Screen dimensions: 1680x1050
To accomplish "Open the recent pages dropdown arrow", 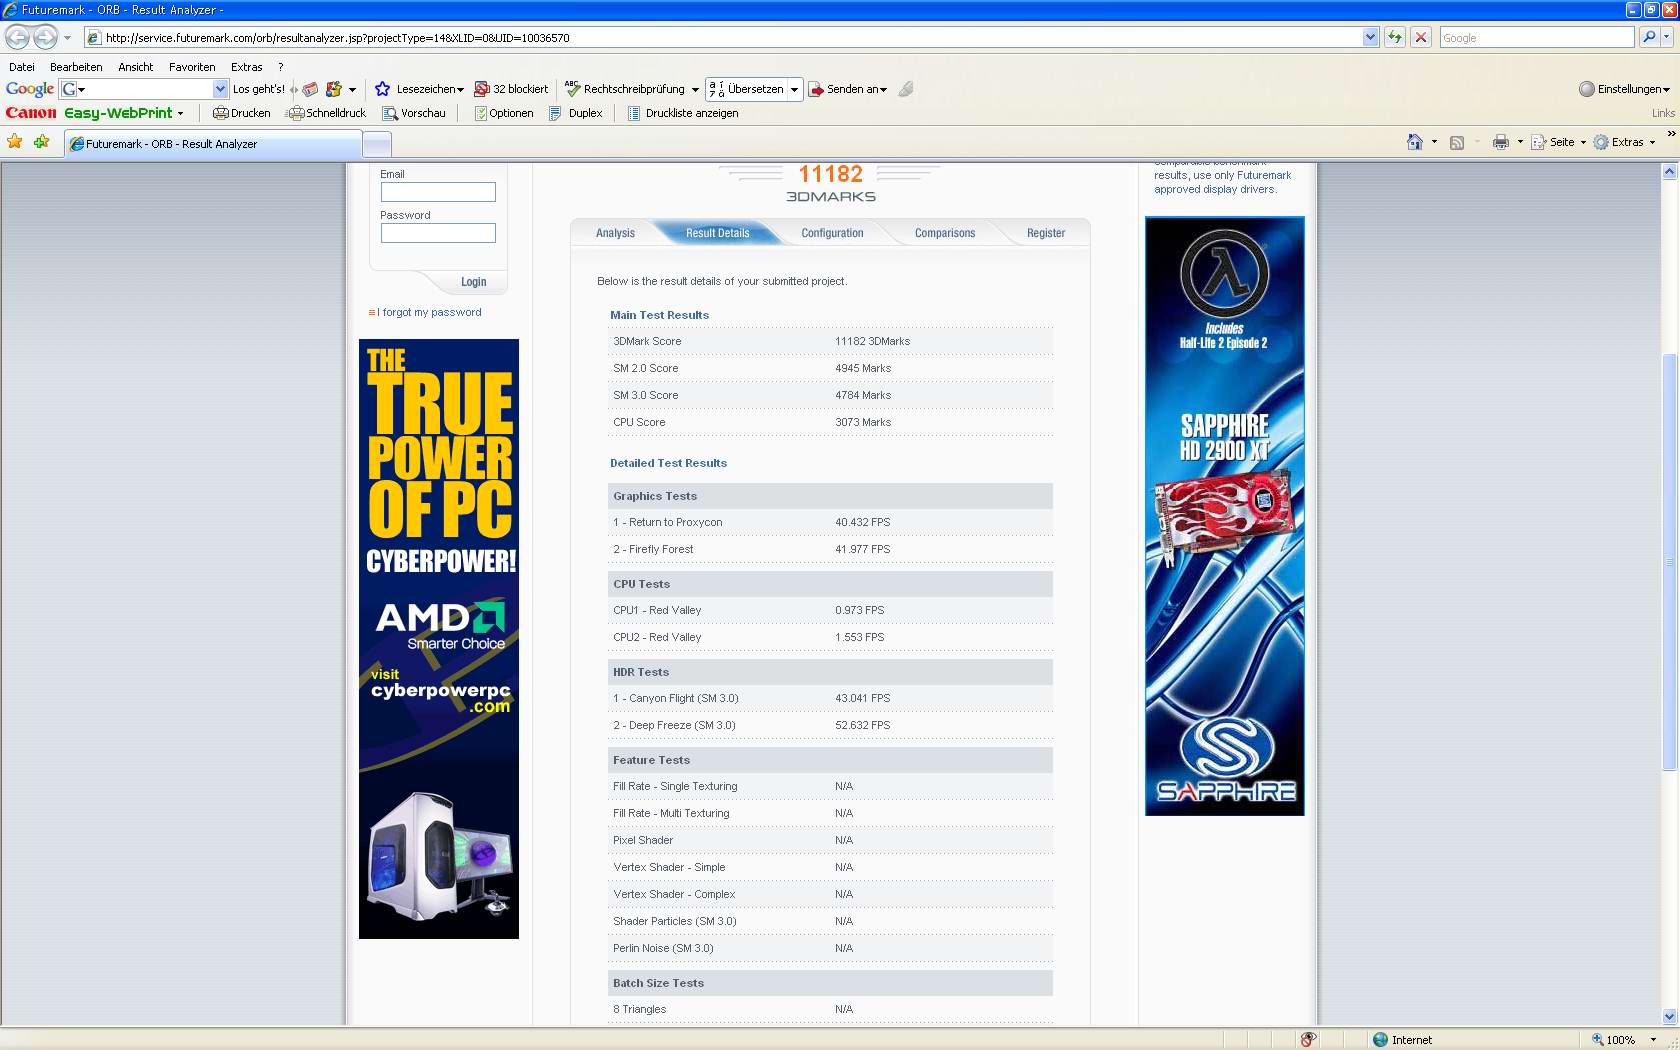I will 67,37.
